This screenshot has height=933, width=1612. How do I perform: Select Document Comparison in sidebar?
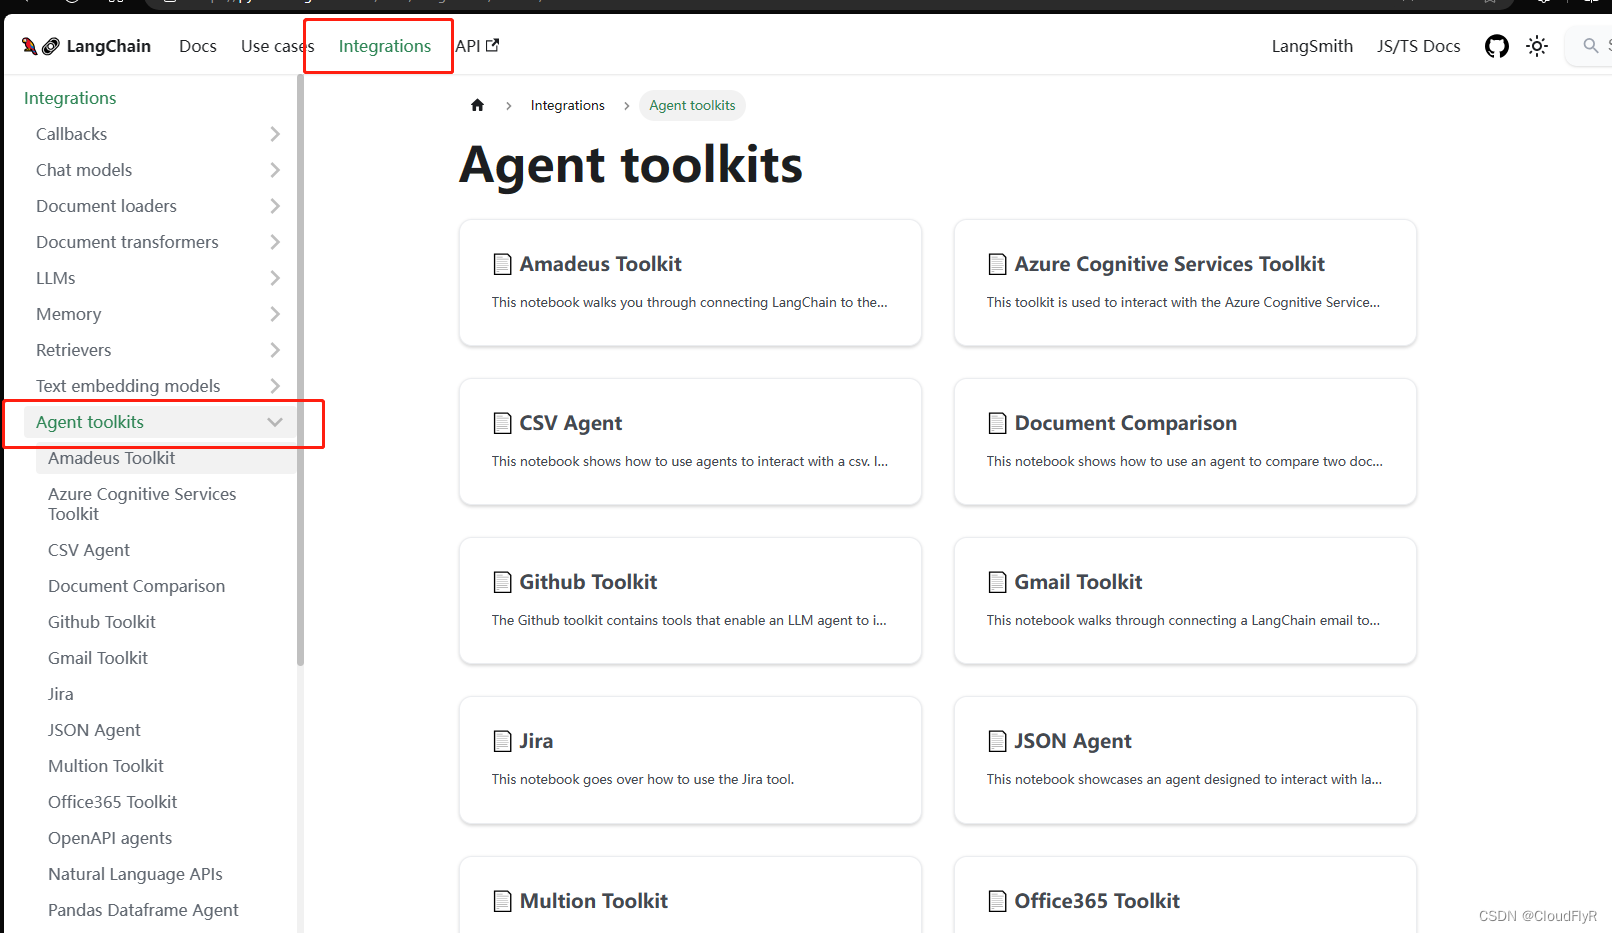136,586
